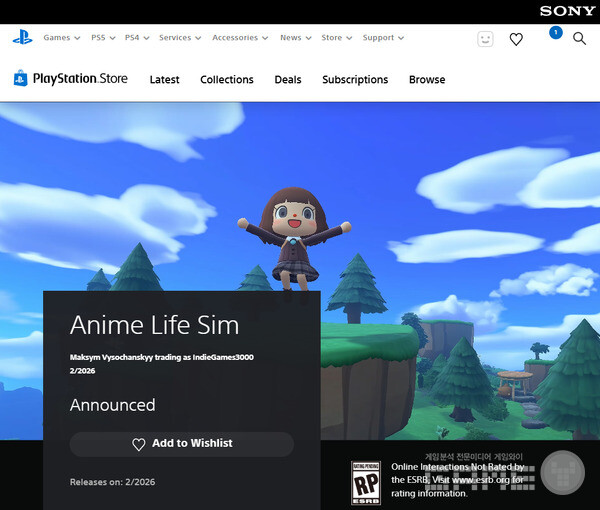Select the Deals tab
This screenshot has height=510, width=600.
tap(288, 80)
